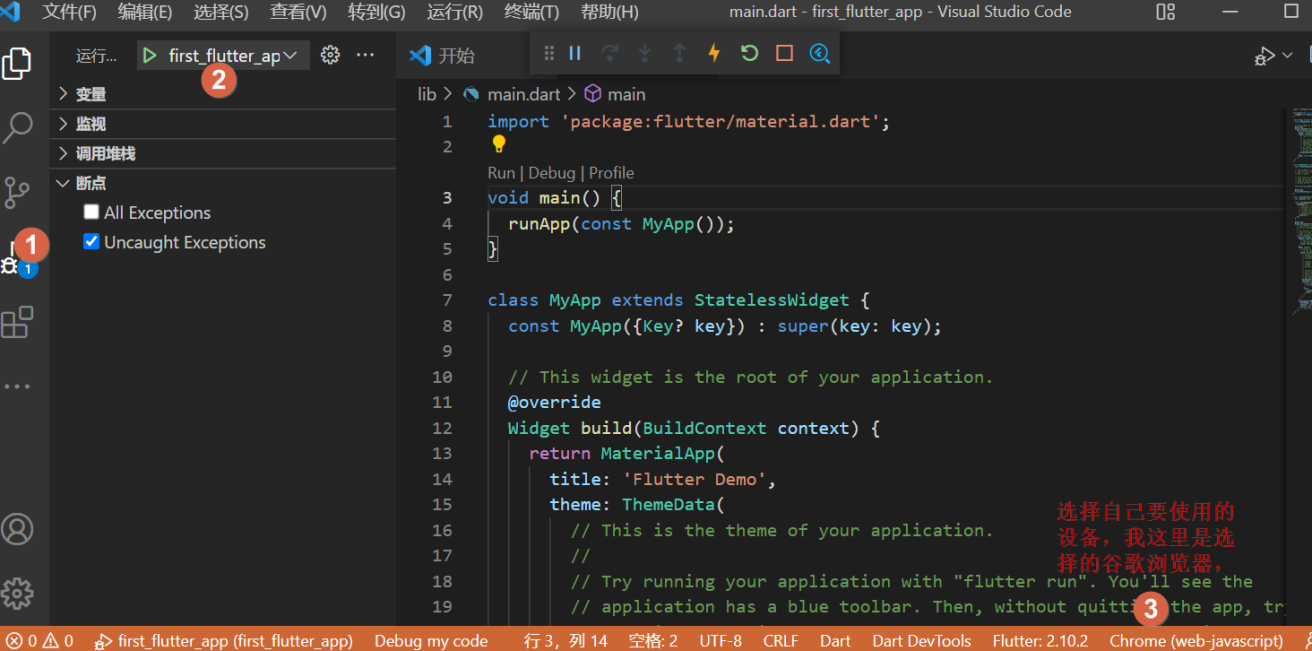1312x651 pixels.
Task: Click the errors and warnings status indicator
Action: 41,641
